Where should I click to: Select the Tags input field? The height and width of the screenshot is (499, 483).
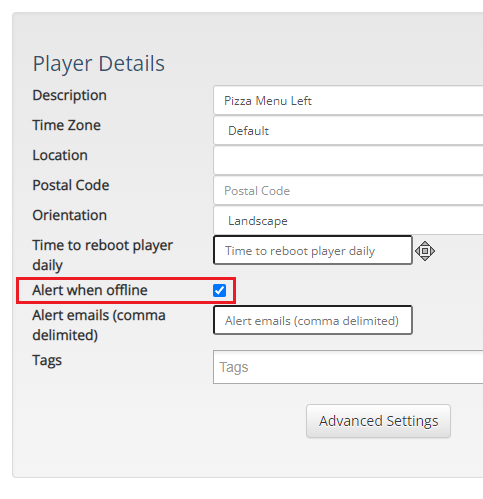point(348,367)
